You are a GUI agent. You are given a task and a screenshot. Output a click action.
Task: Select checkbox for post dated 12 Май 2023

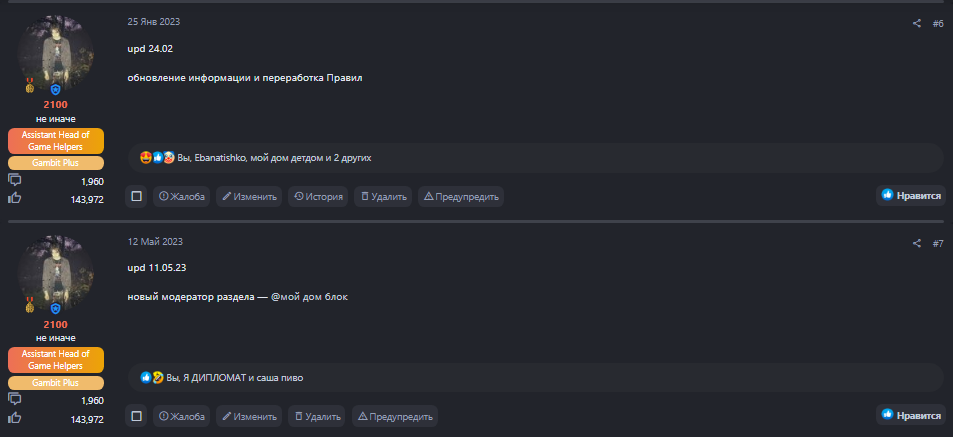click(136, 416)
